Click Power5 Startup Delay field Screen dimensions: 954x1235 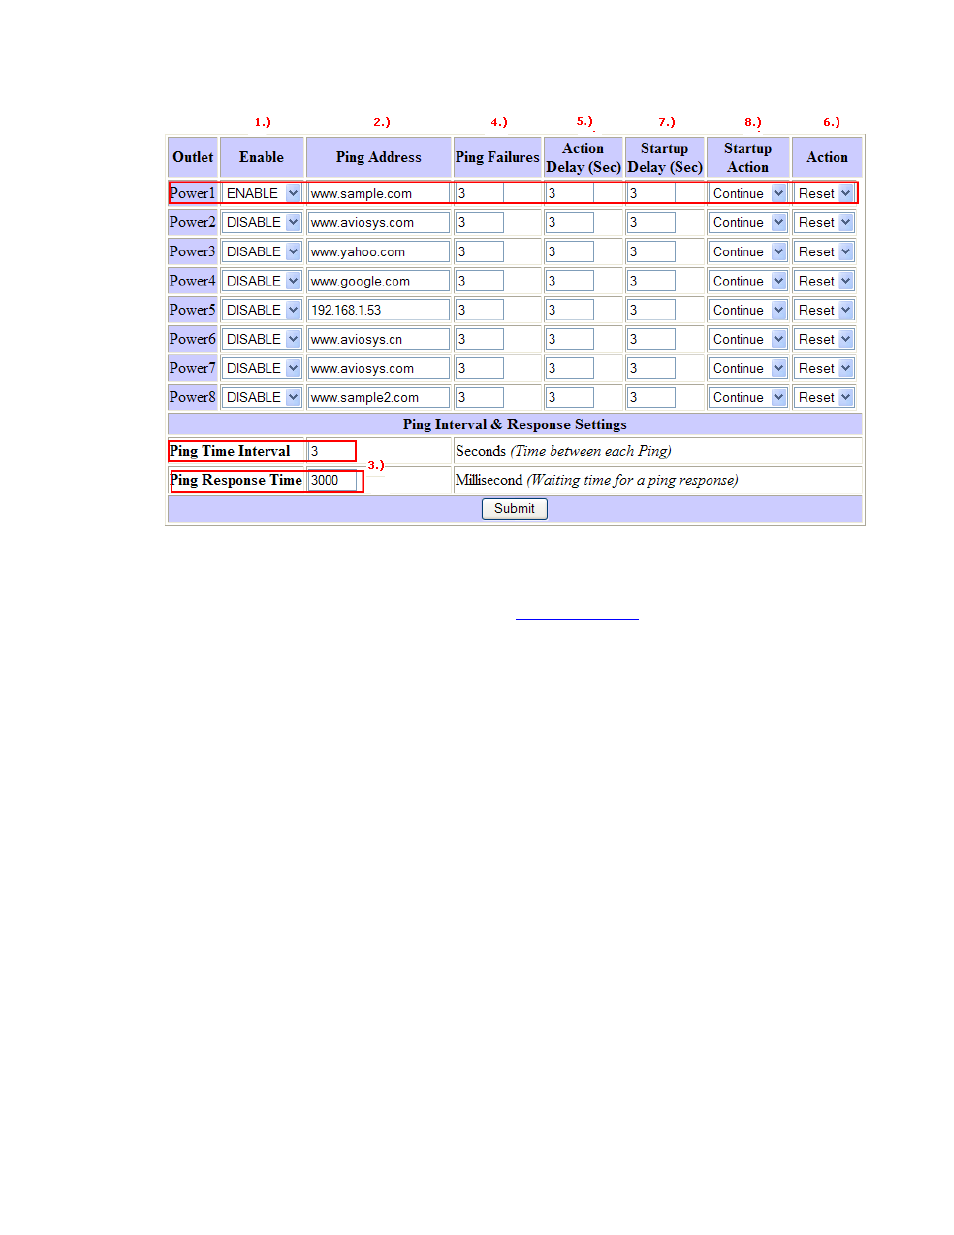[x=652, y=310]
